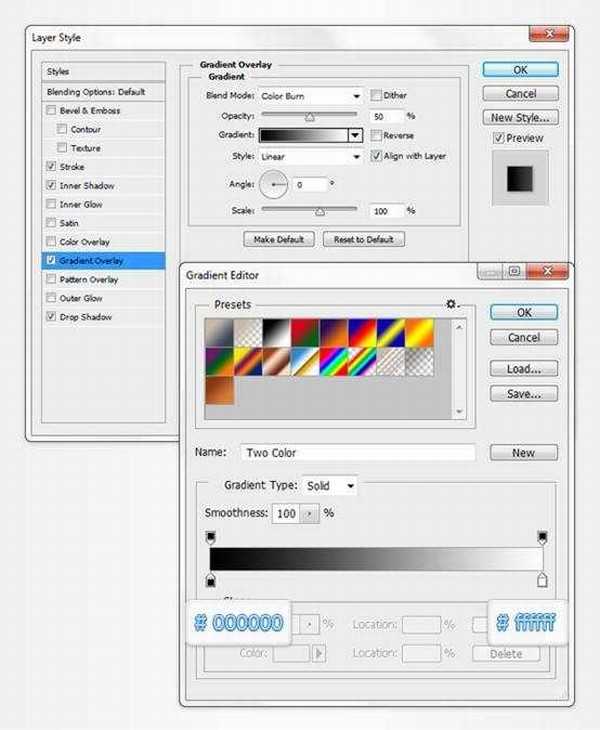Select the black color stop under gradient bar
Image resolution: width=600 pixels, height=730 pixels.
tap(211, 580)
